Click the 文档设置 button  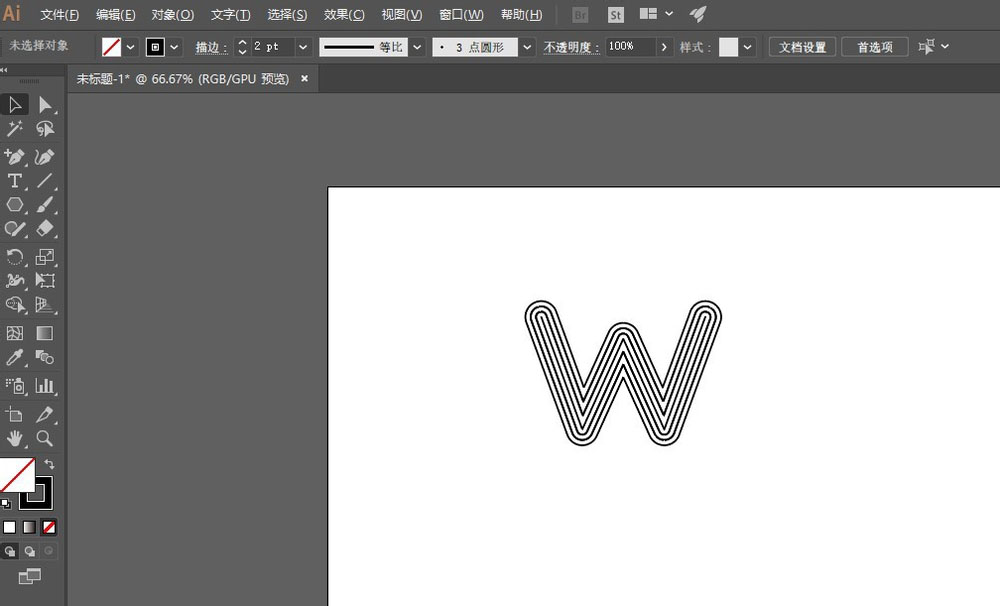coord(802,47)
